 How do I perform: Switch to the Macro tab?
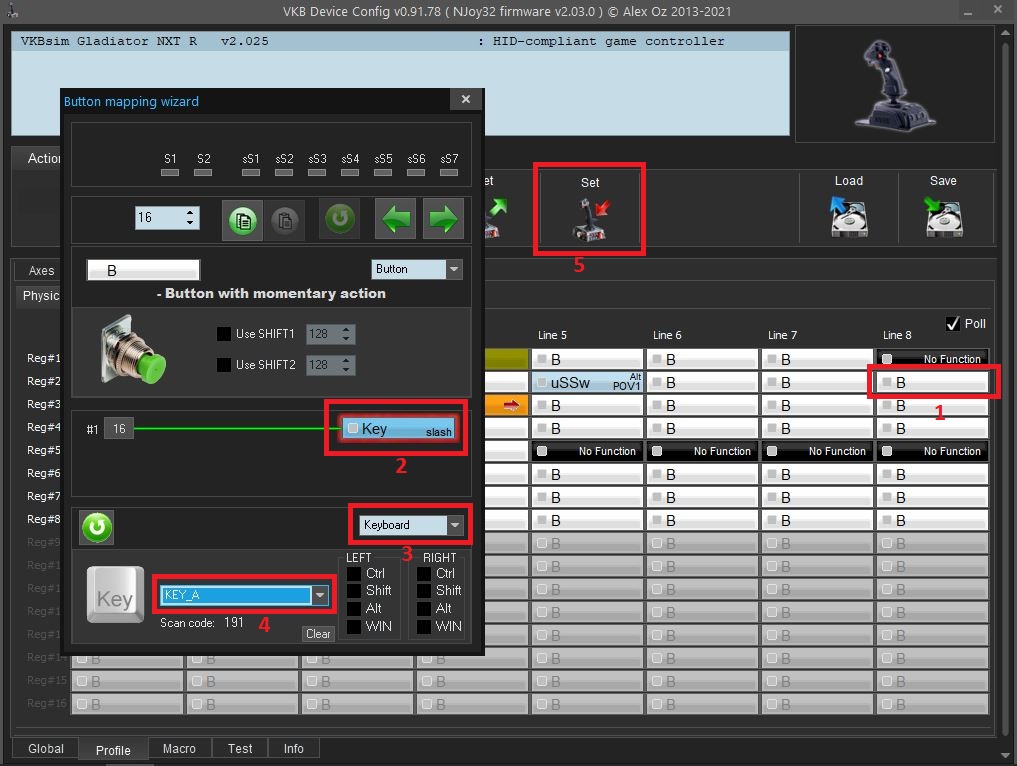[179, 748]
